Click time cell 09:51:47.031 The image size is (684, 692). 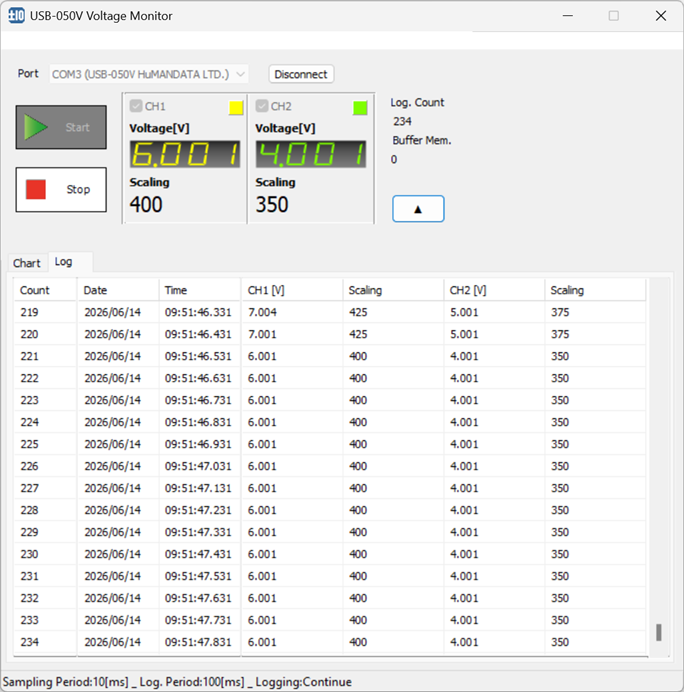tap(198, 466)
